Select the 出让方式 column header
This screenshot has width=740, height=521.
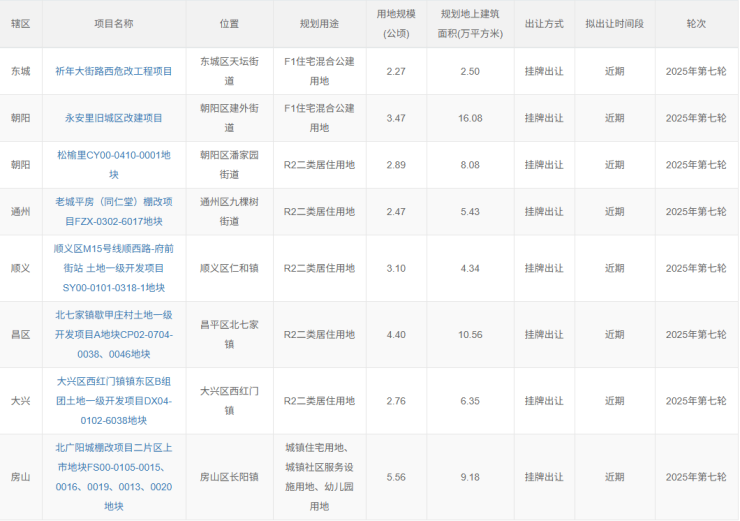click(x=544, y=23)
